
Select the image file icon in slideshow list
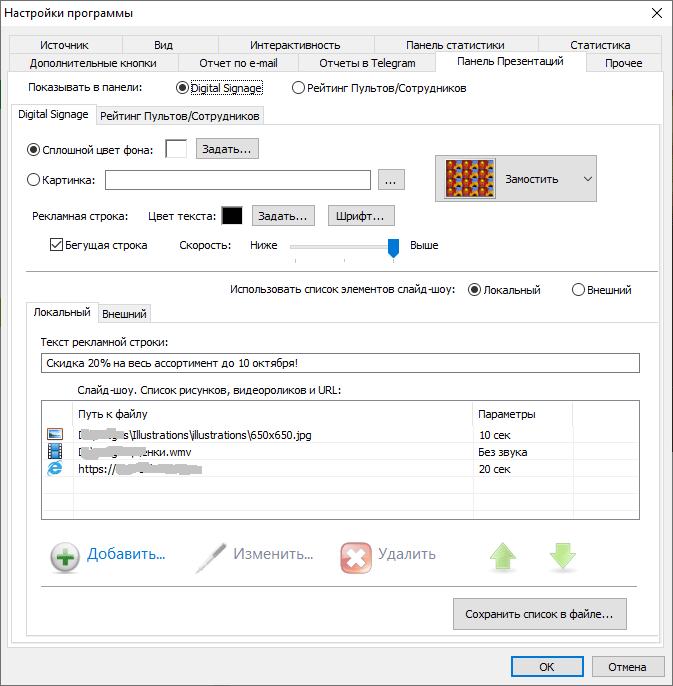[55, 435]
